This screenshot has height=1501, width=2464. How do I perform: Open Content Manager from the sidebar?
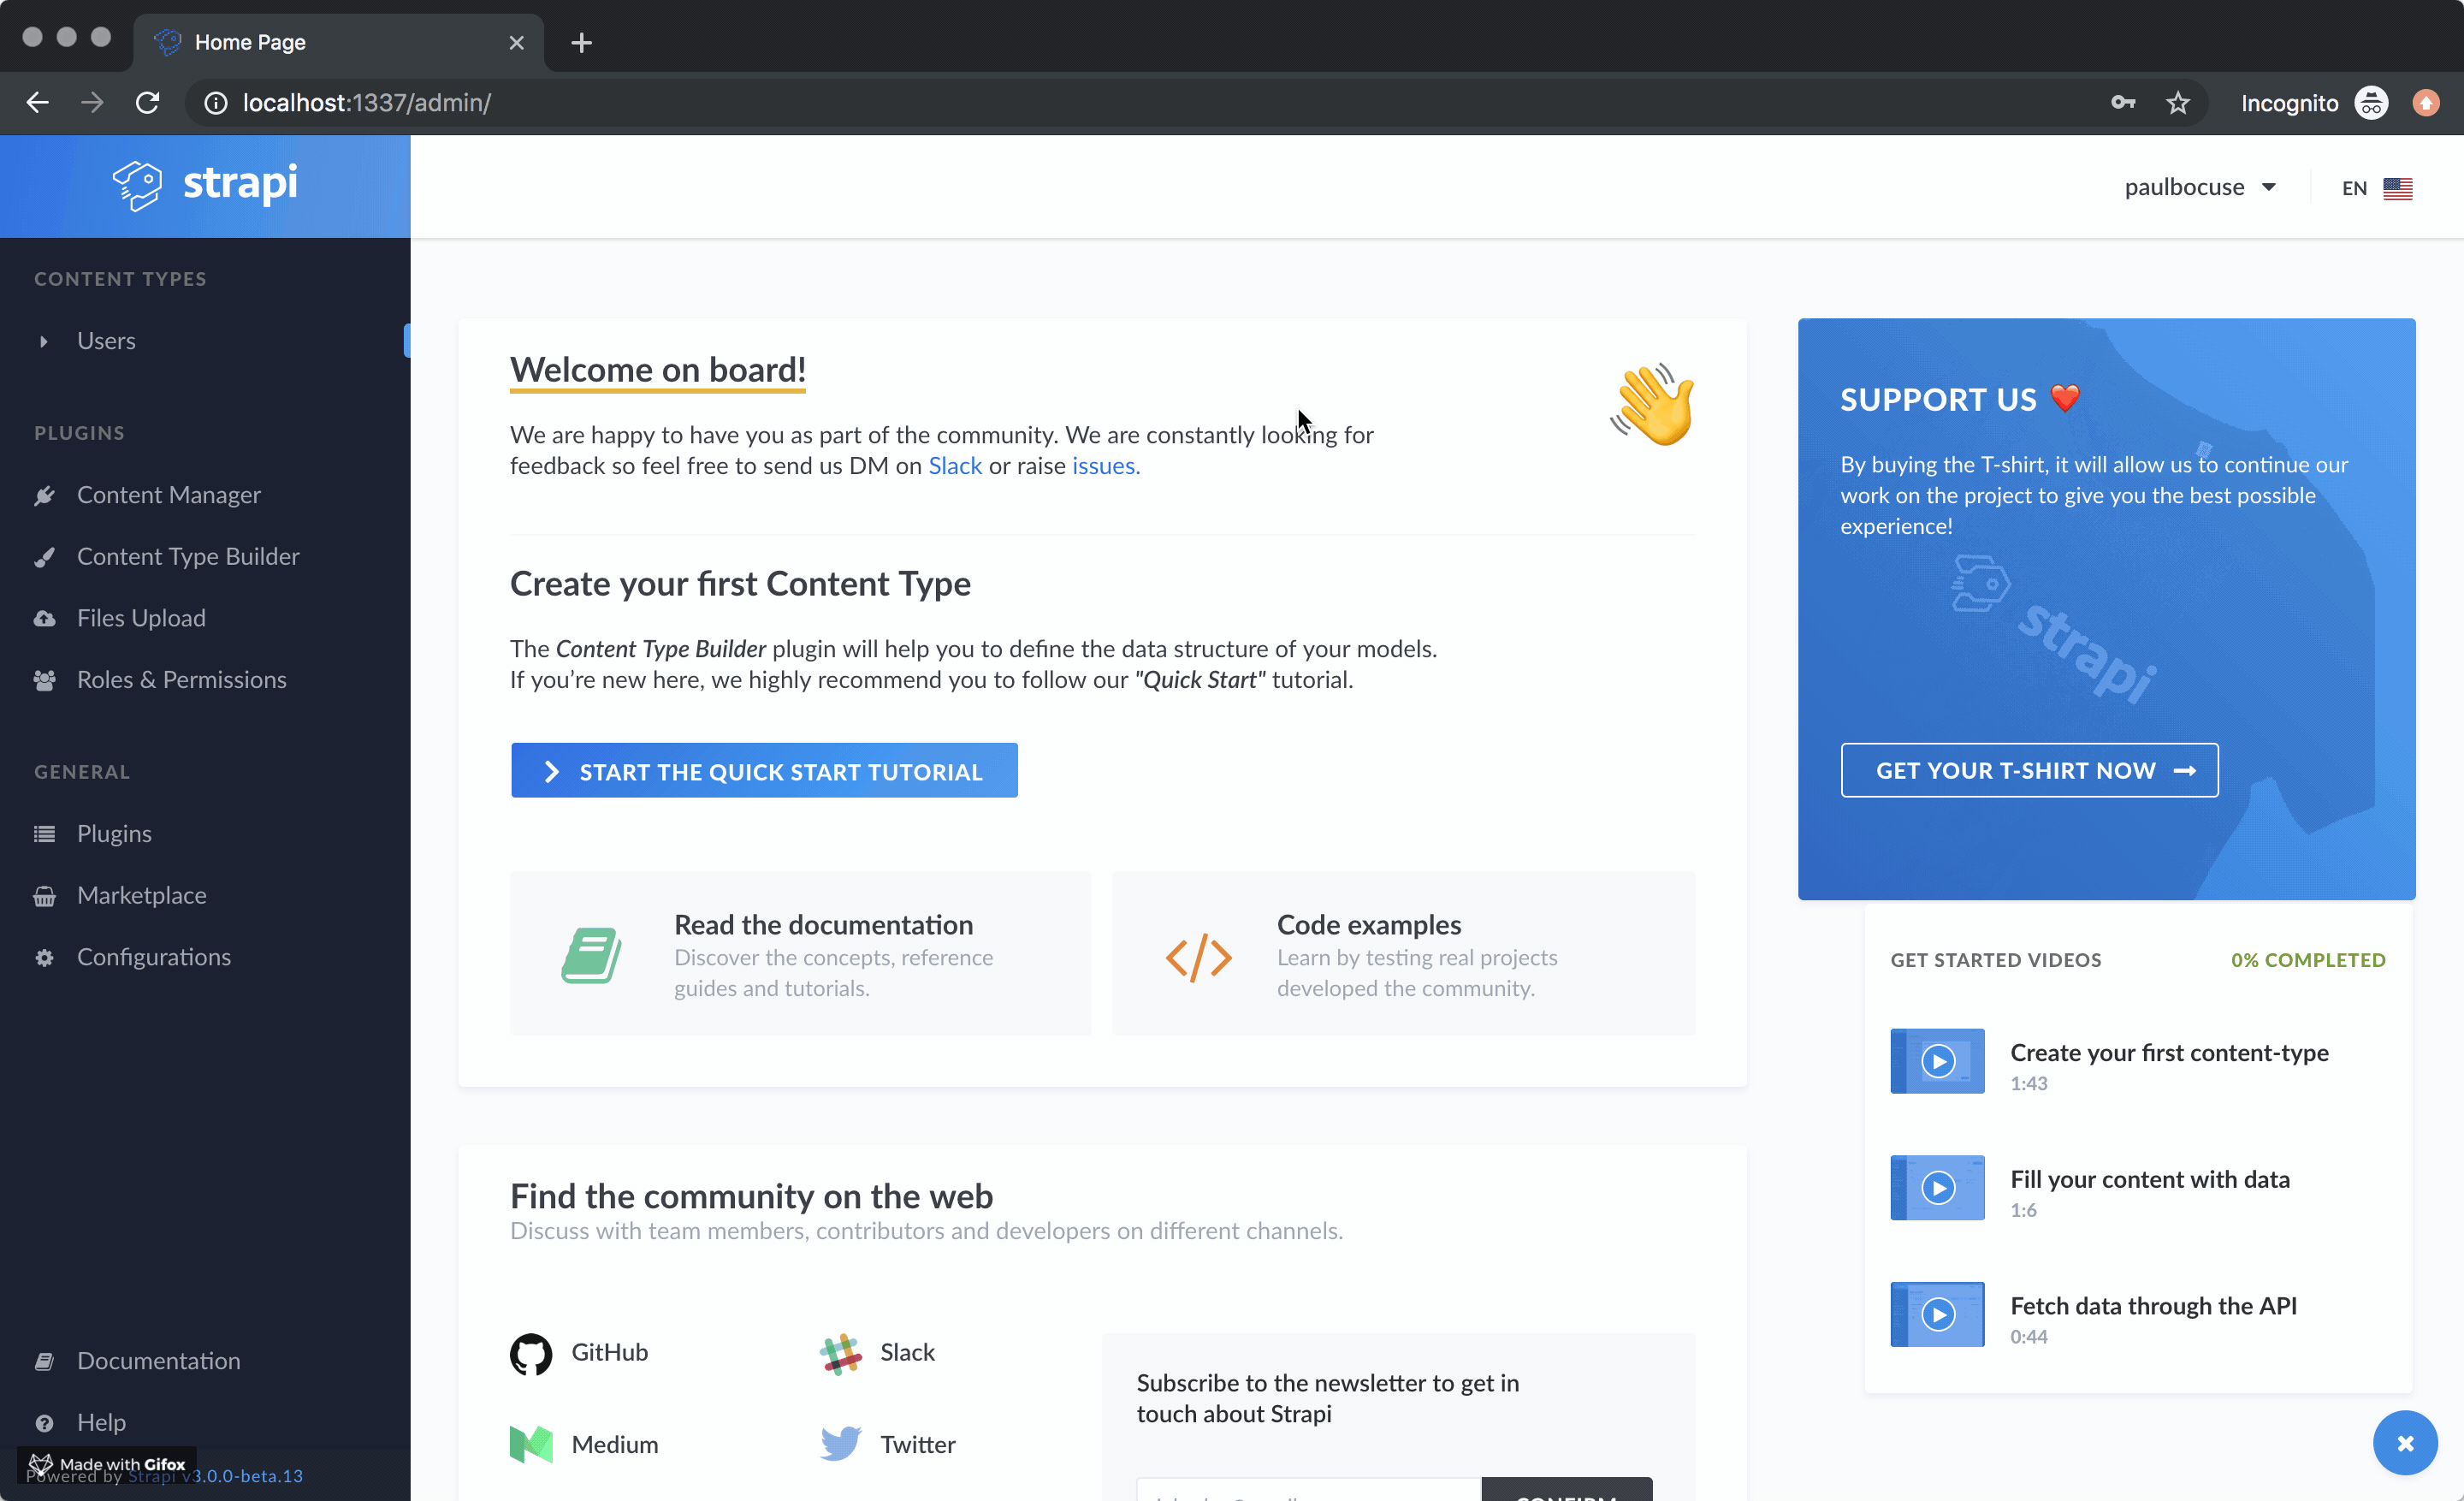(168, 494)
